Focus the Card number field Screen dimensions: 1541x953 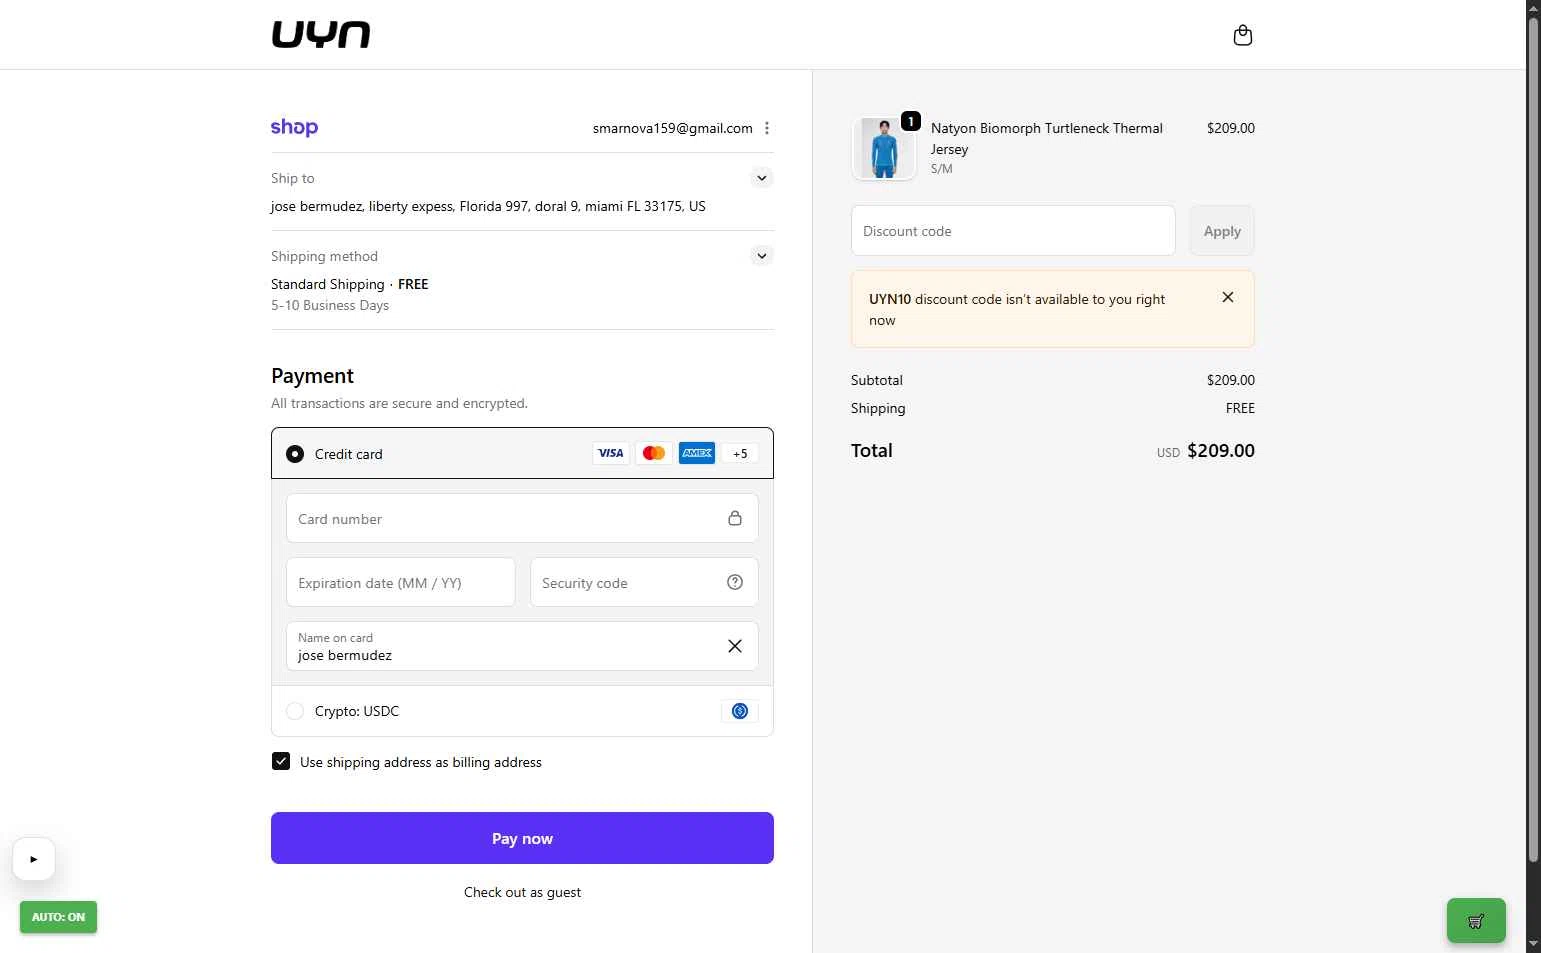522,518
